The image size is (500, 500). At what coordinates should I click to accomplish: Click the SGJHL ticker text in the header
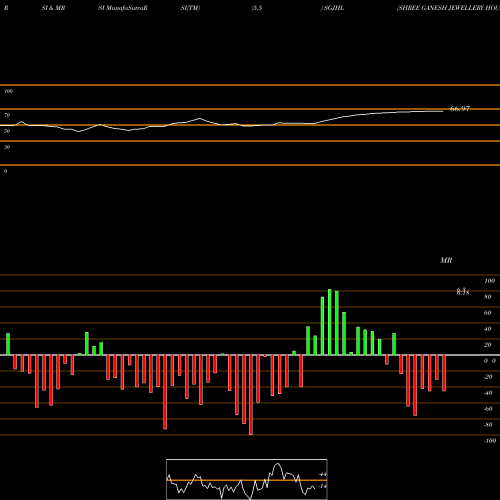click(x=334, y=8)
